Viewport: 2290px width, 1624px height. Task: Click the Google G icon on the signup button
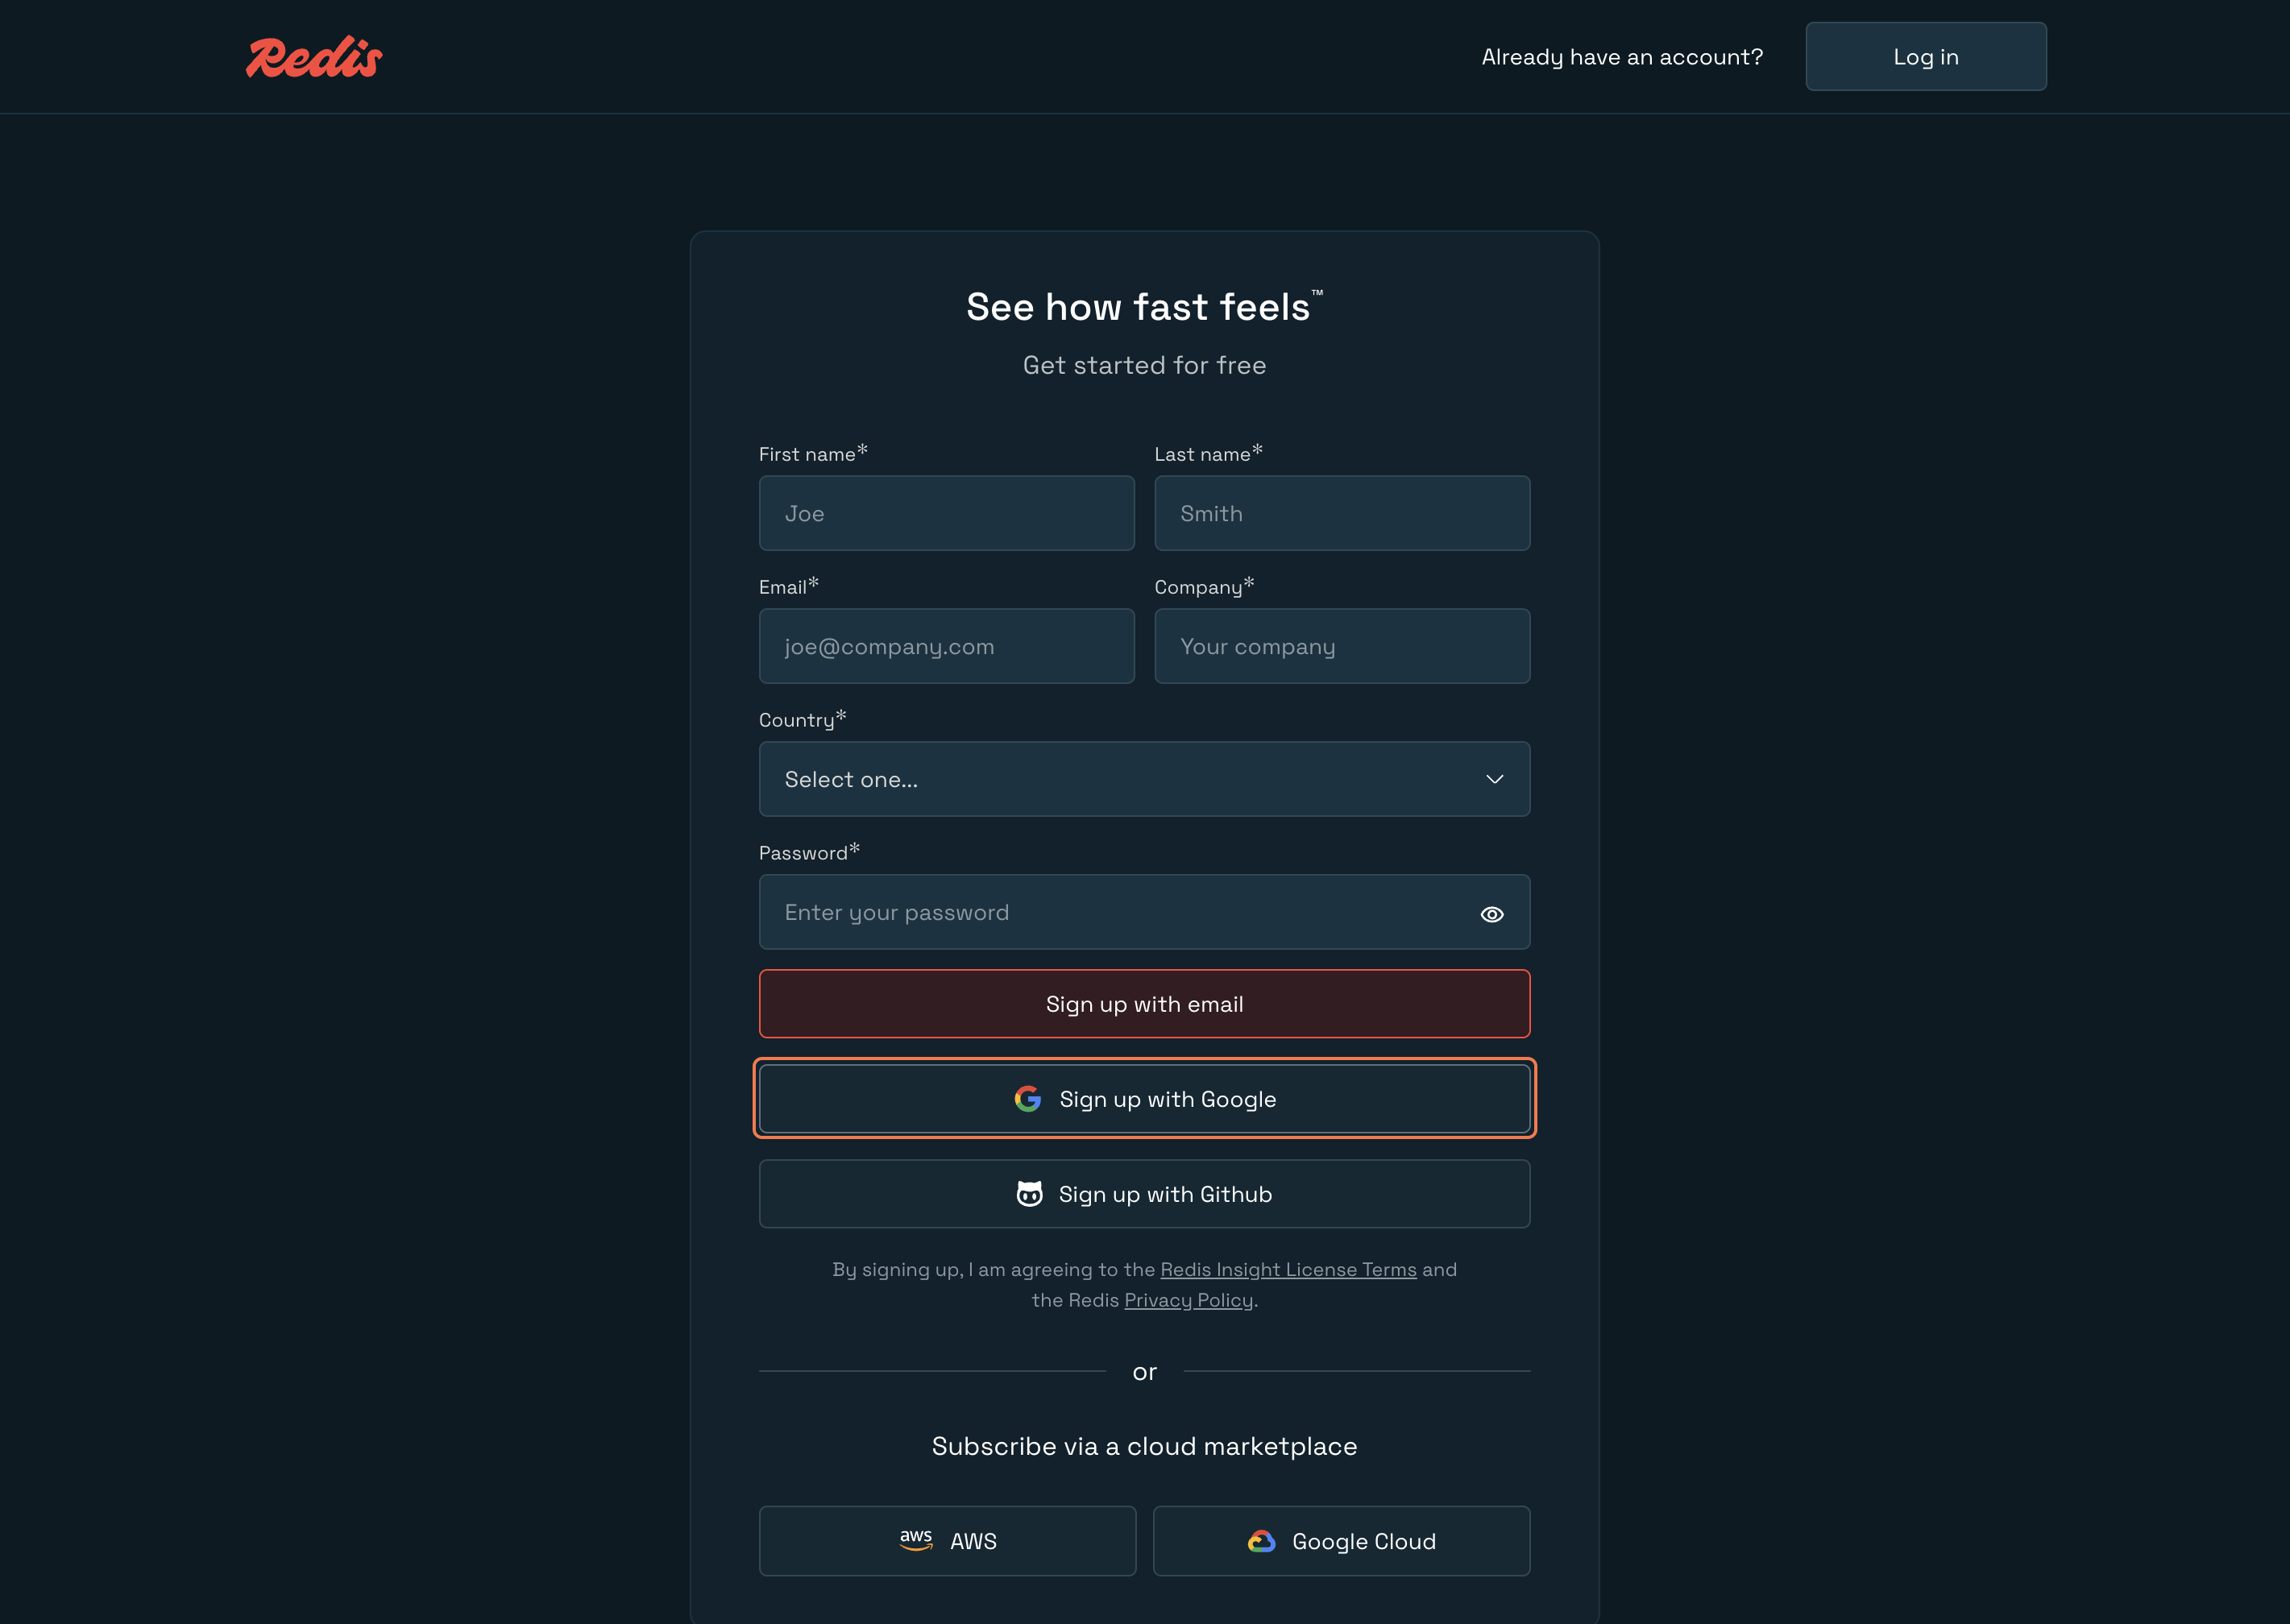[x=1028, y=1098]
